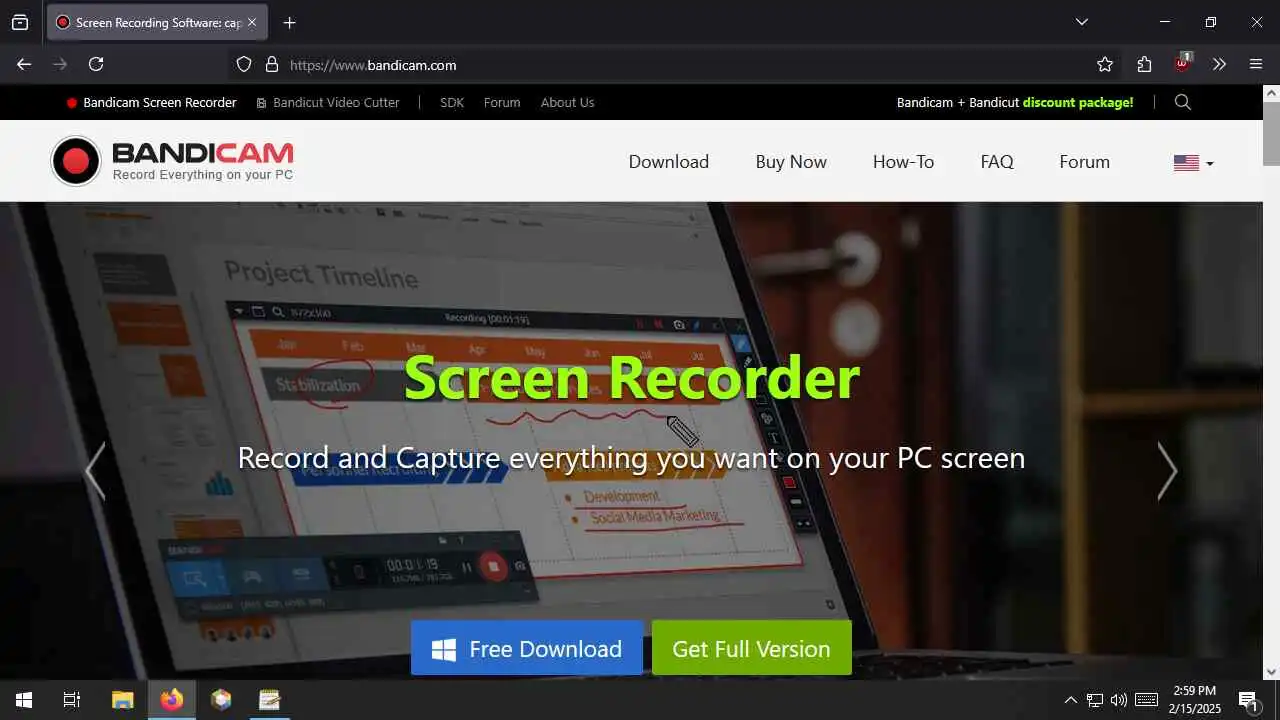Open Forum in the main navigation

point(1084,162)
